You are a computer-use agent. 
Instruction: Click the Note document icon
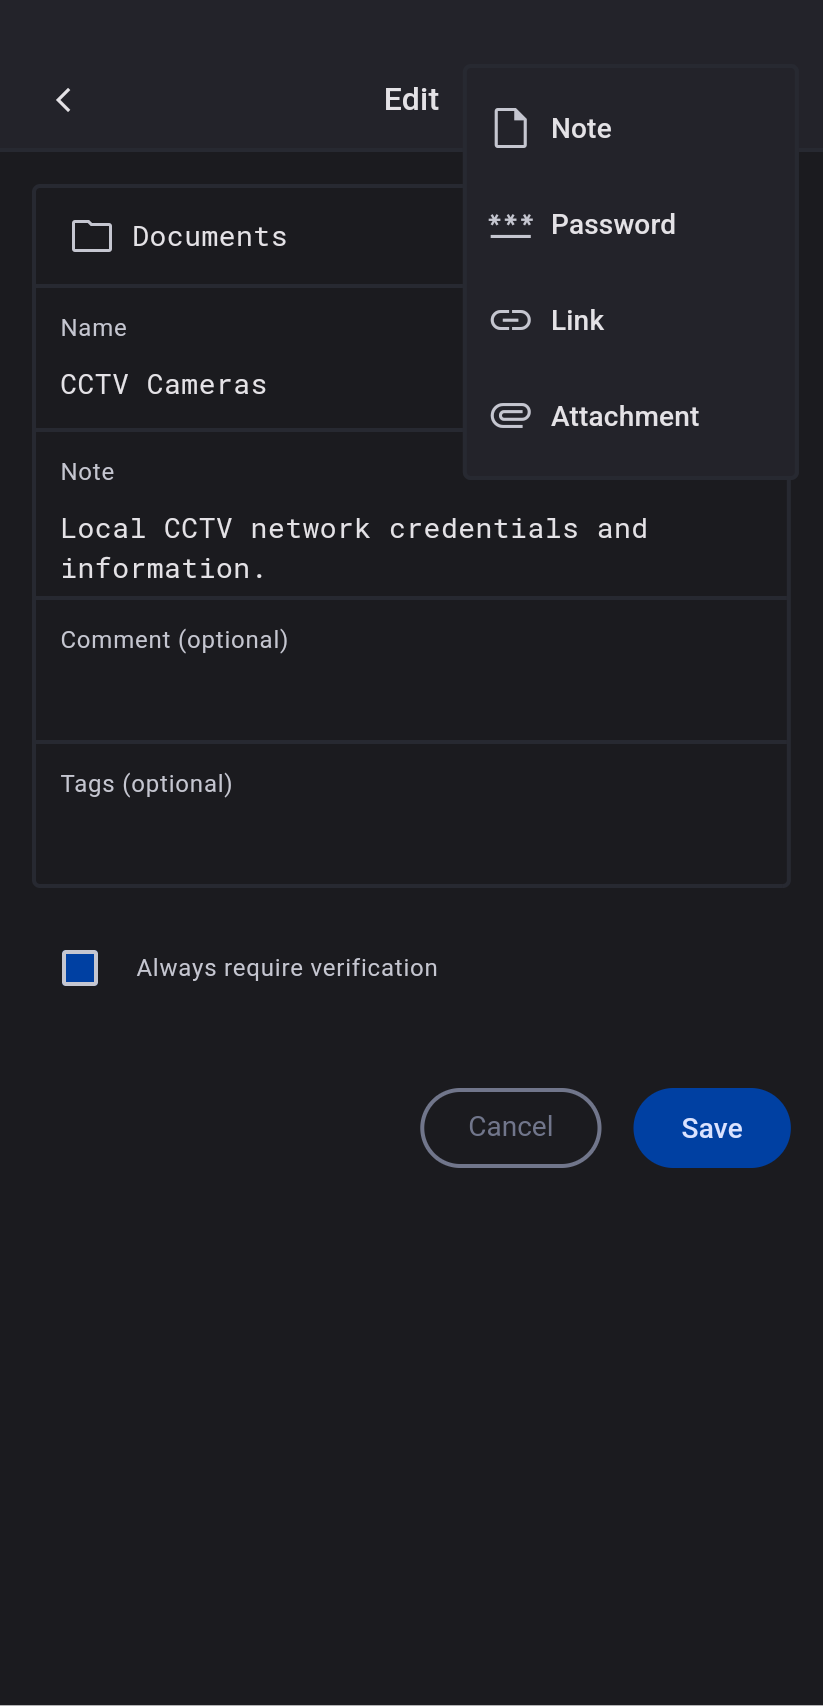coord(510,128)
